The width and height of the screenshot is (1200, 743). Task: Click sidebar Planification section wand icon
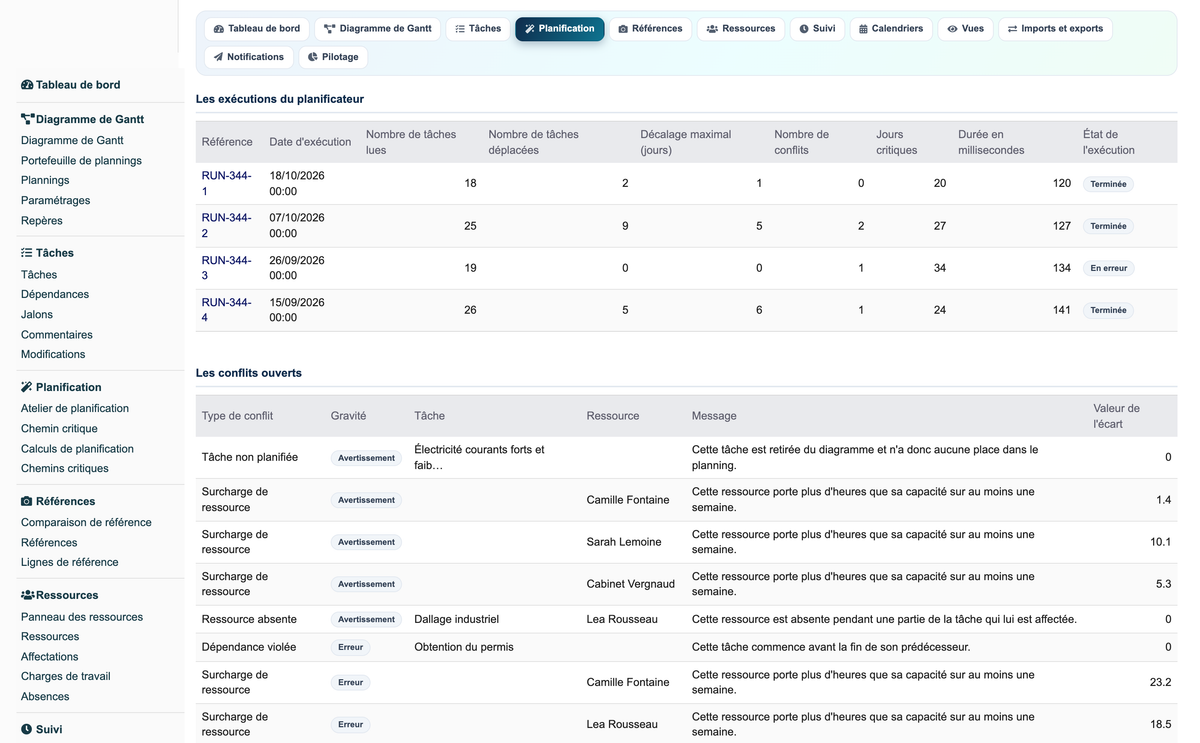coord(27,387)
